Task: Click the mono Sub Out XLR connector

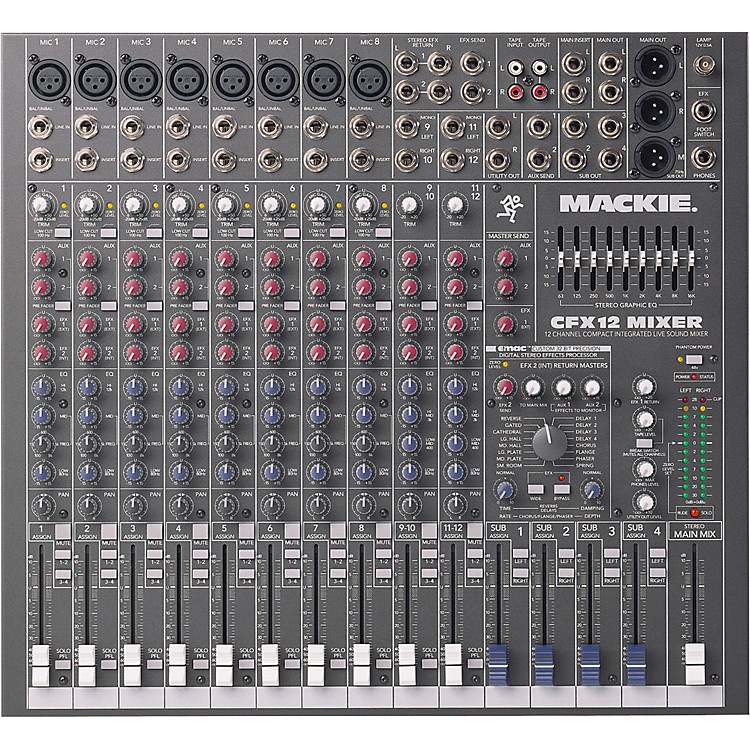Action: [x=653, y=156]
